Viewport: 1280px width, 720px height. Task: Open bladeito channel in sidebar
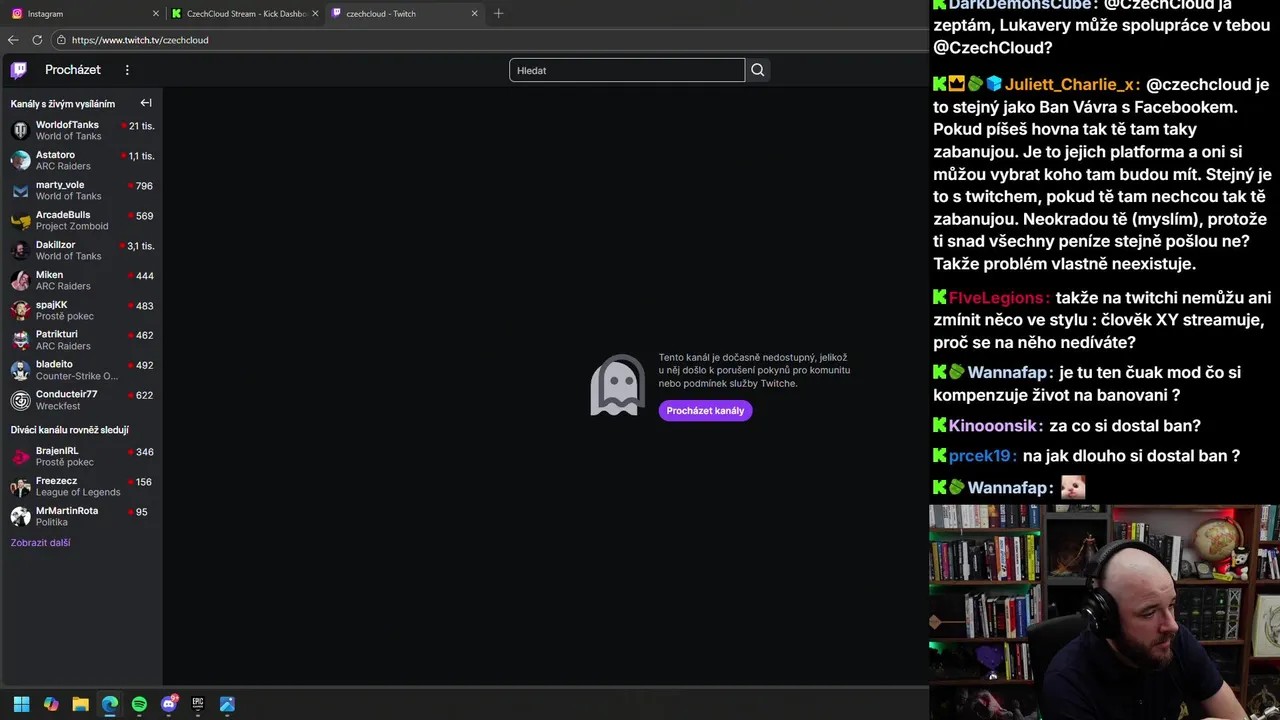pos(81,371)
